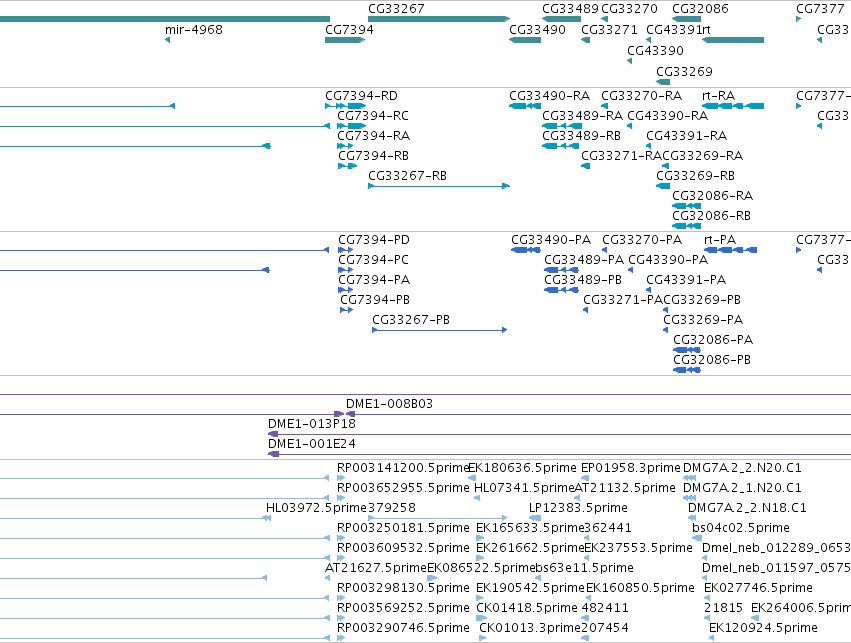The height and width of the screenshot is (643, 851).
Task: Click EST LP12383.5prime
Action: 578,508
